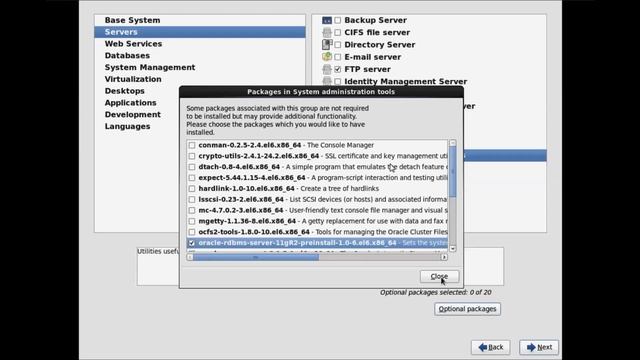Viewport: 640px width, 360px height.
Task: Select the System Management category
Action: tap(200, 67)
